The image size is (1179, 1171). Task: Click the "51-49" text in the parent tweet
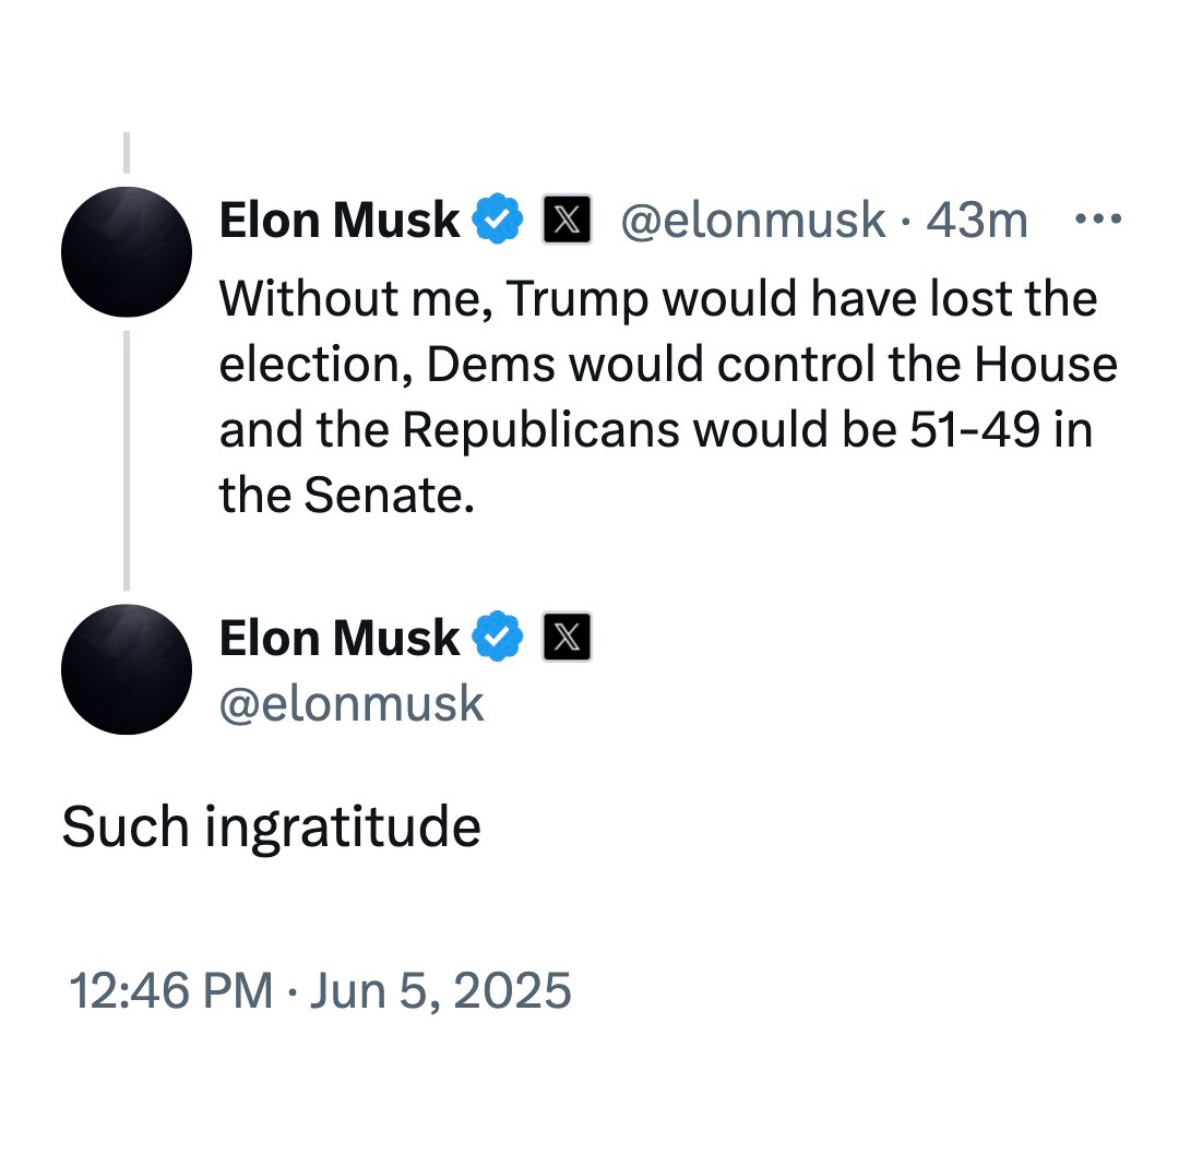(x=974, y=430)
